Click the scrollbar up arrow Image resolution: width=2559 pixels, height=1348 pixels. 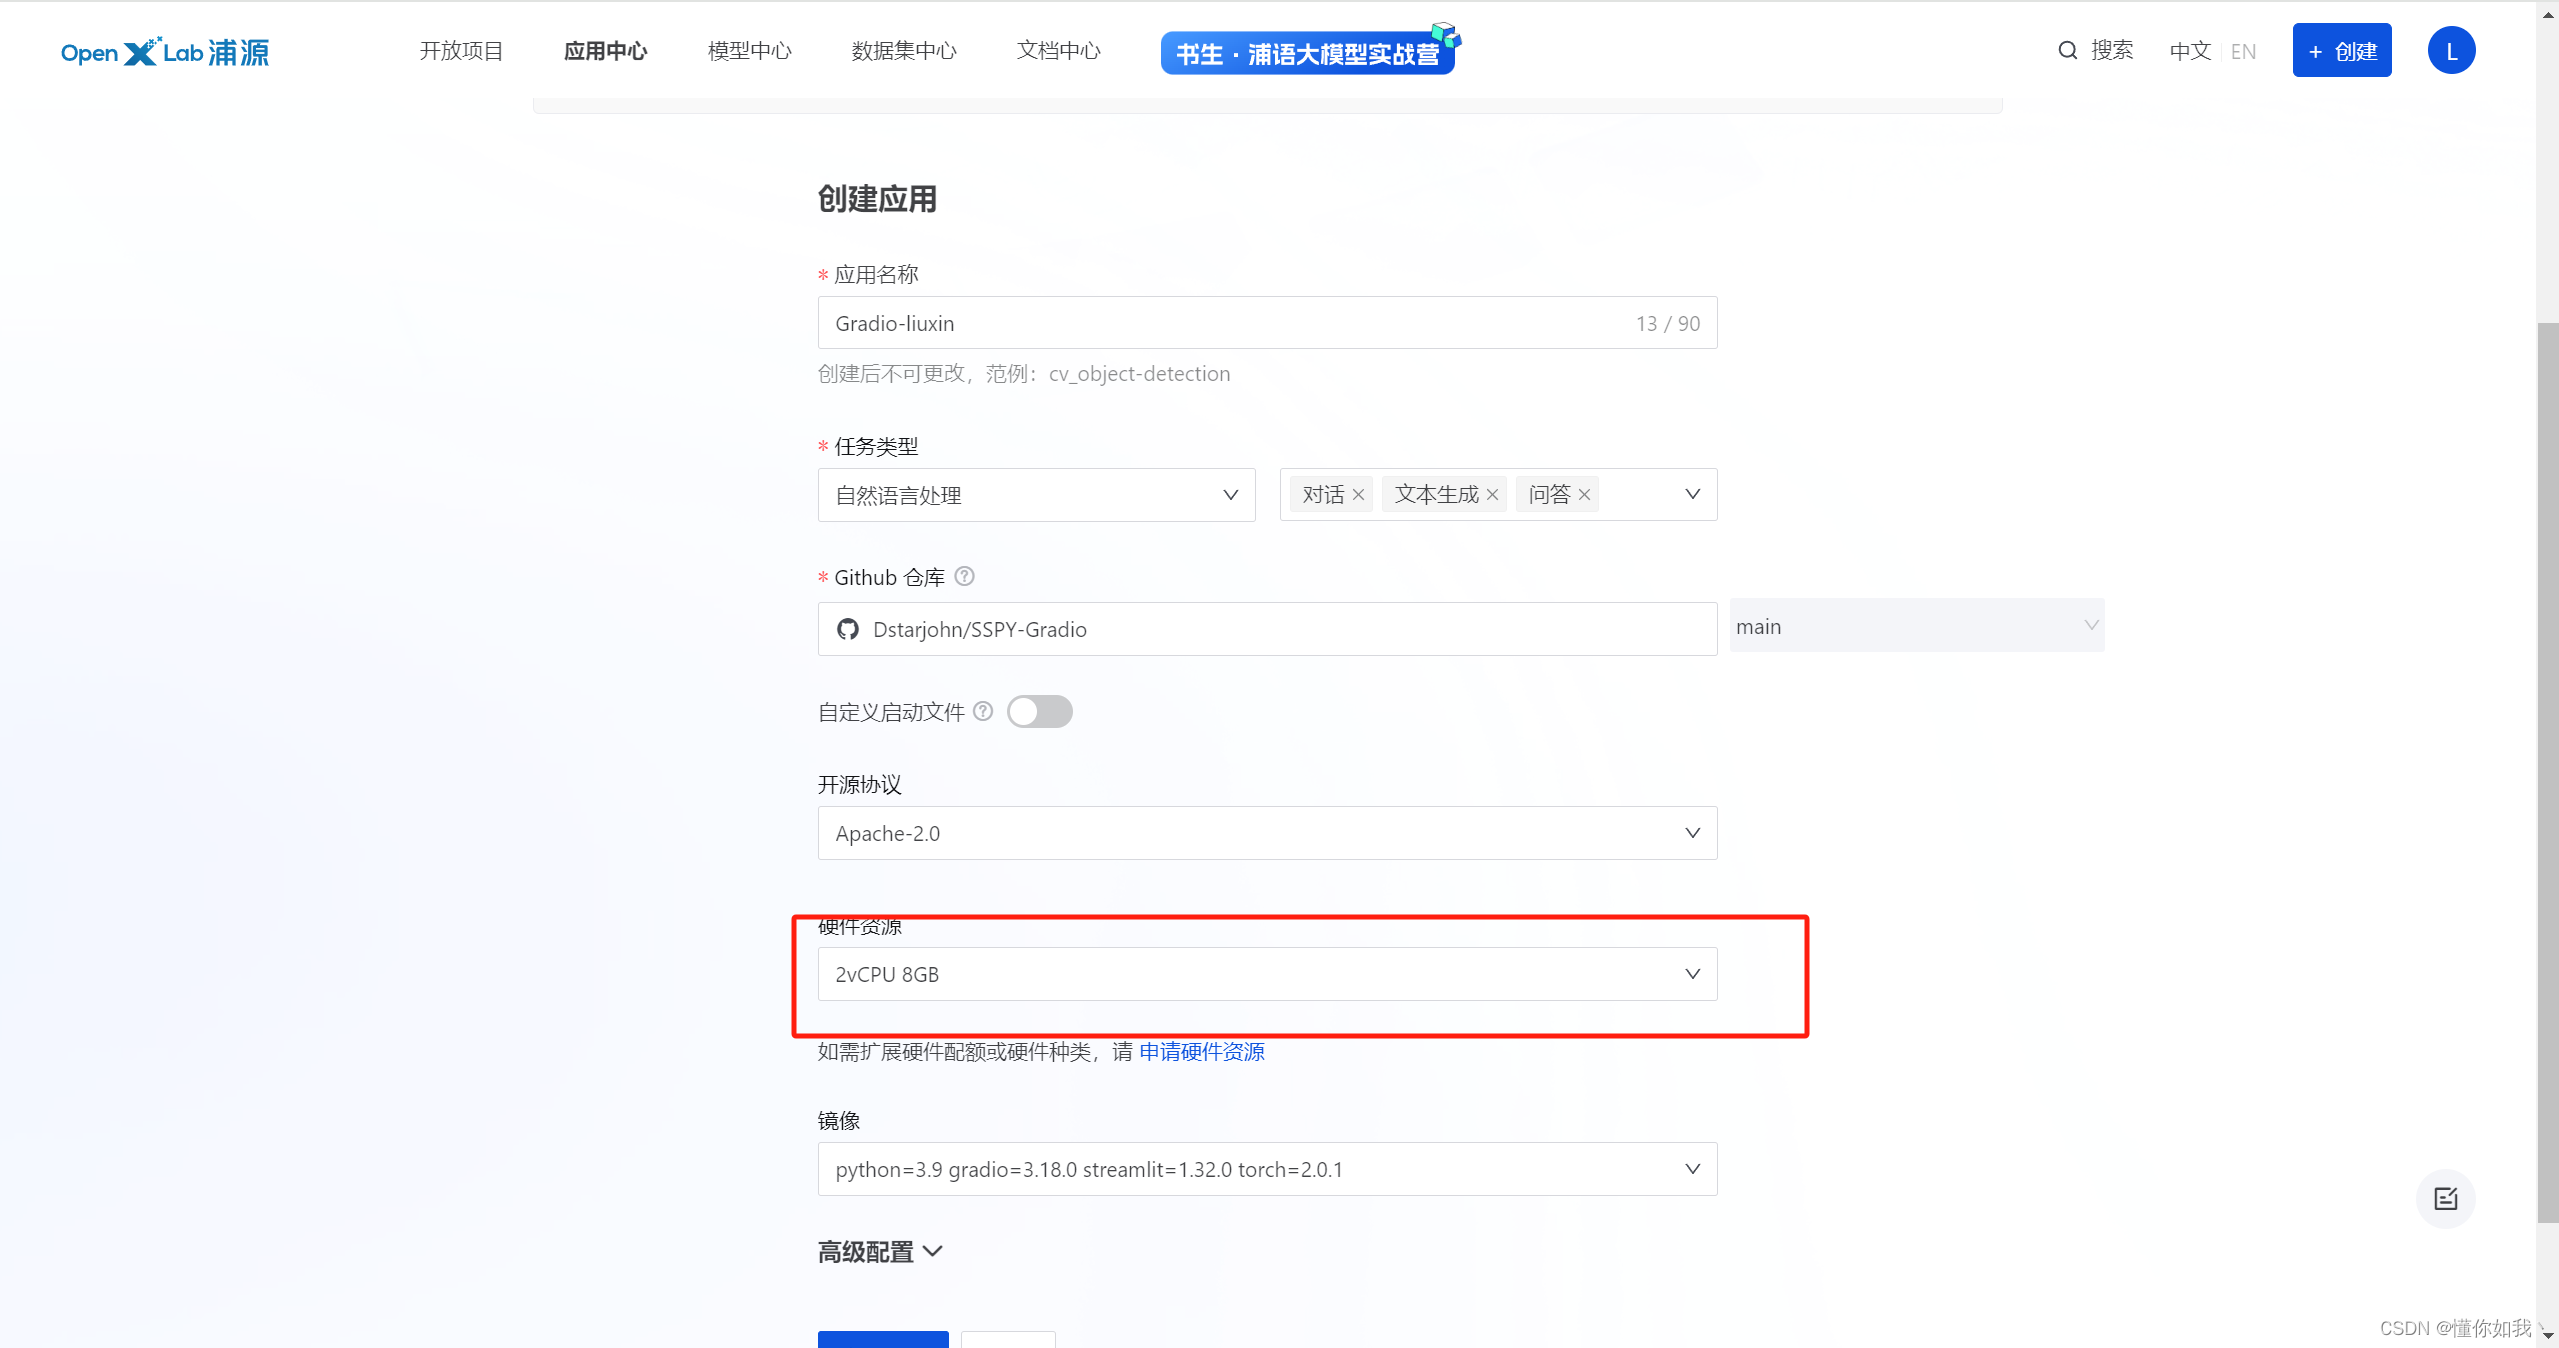pos(2548,14)
